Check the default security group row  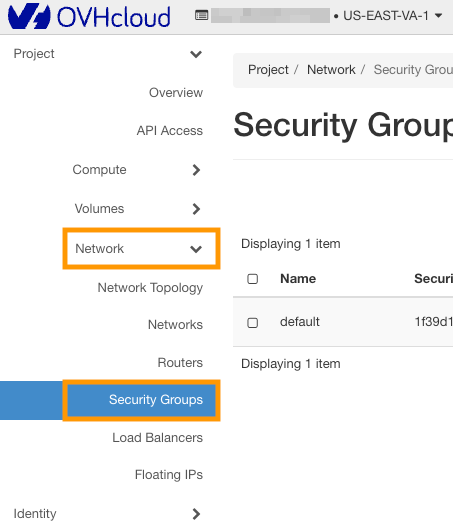(x=253, y=323)
